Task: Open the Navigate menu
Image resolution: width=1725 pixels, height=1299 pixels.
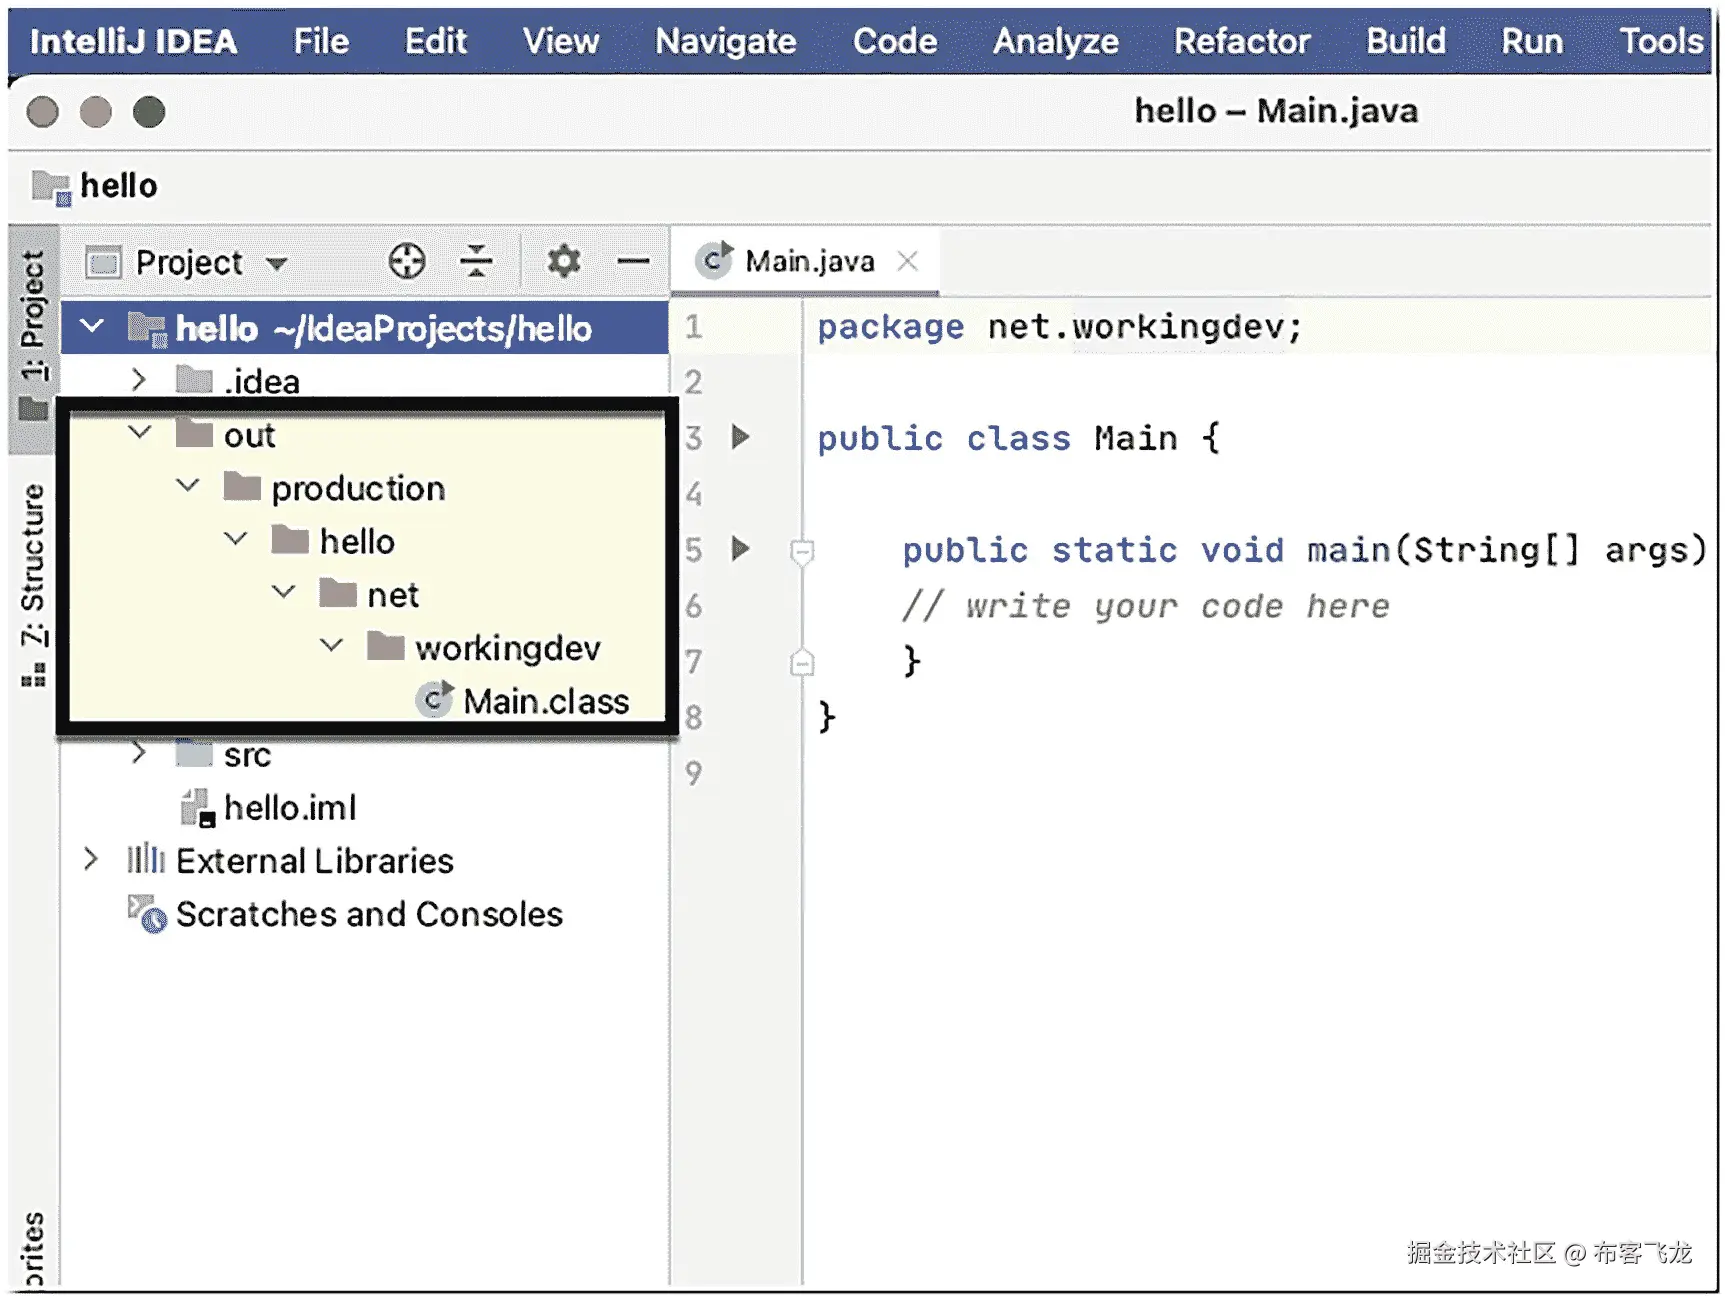Action: (726, 41)
